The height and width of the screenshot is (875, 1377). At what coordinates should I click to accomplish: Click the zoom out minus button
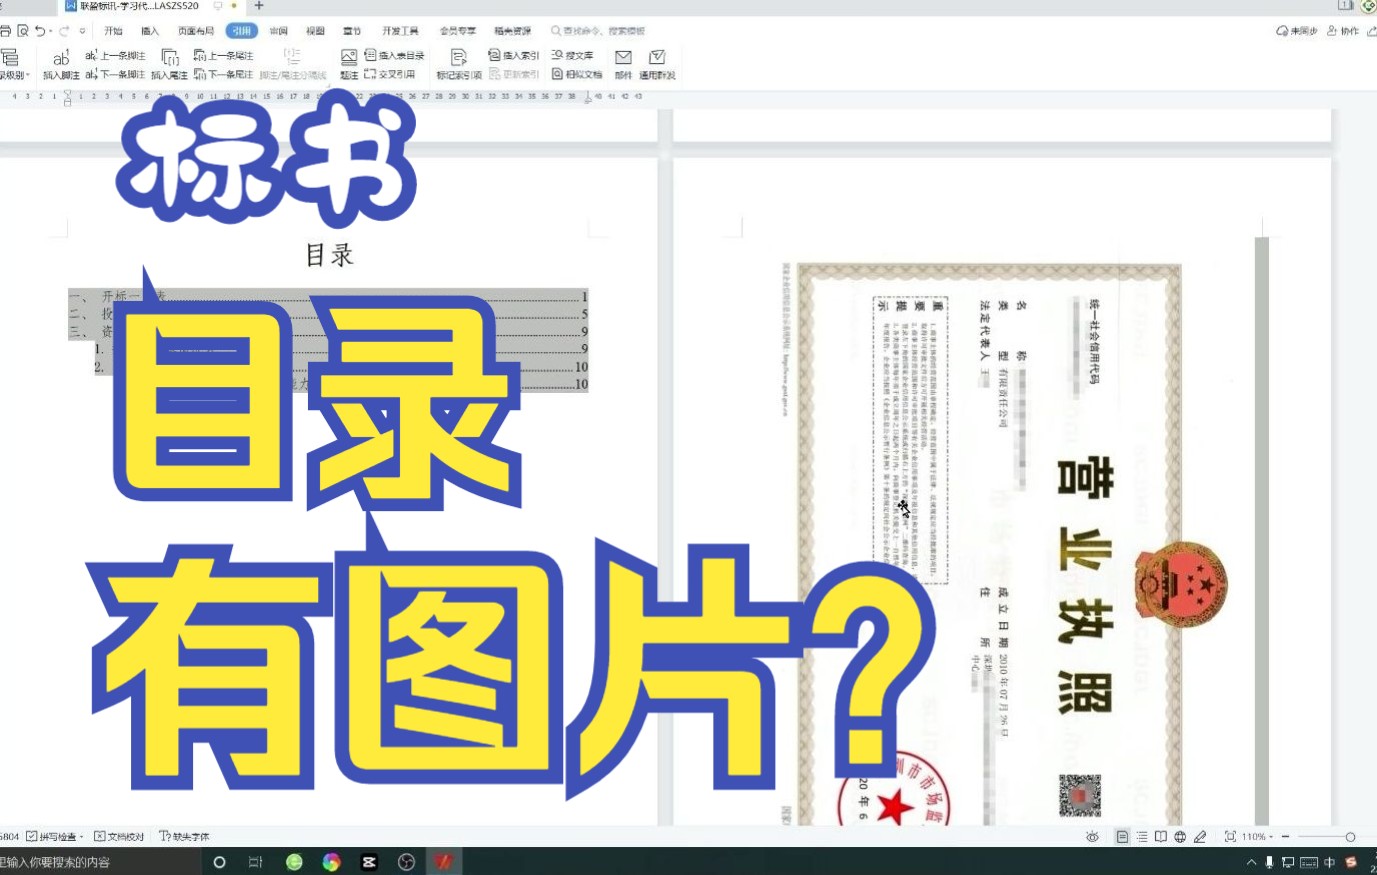(1286, 836)
